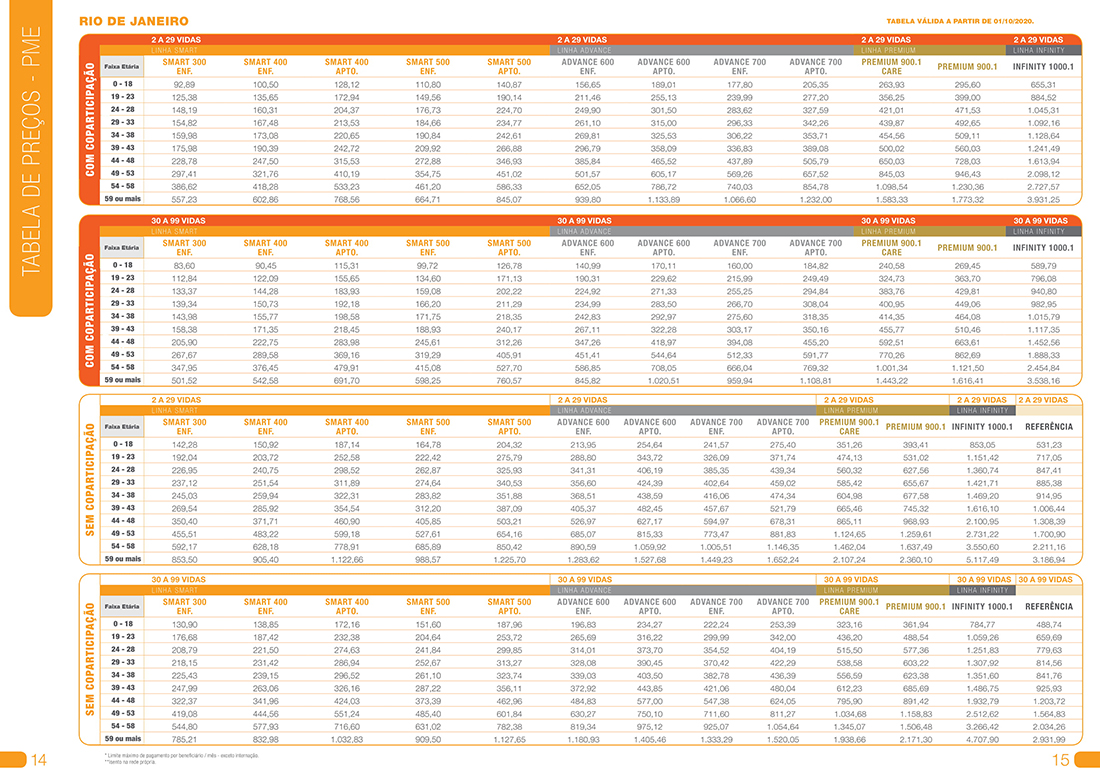
Task: Select the price cell 115,31
Action: tap(347, 266)
